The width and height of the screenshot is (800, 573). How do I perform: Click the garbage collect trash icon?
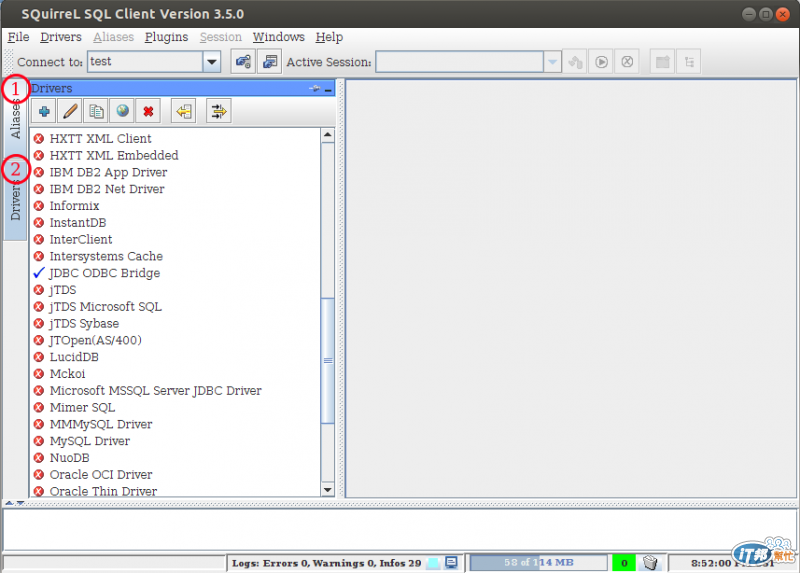[x=650, y=563]
